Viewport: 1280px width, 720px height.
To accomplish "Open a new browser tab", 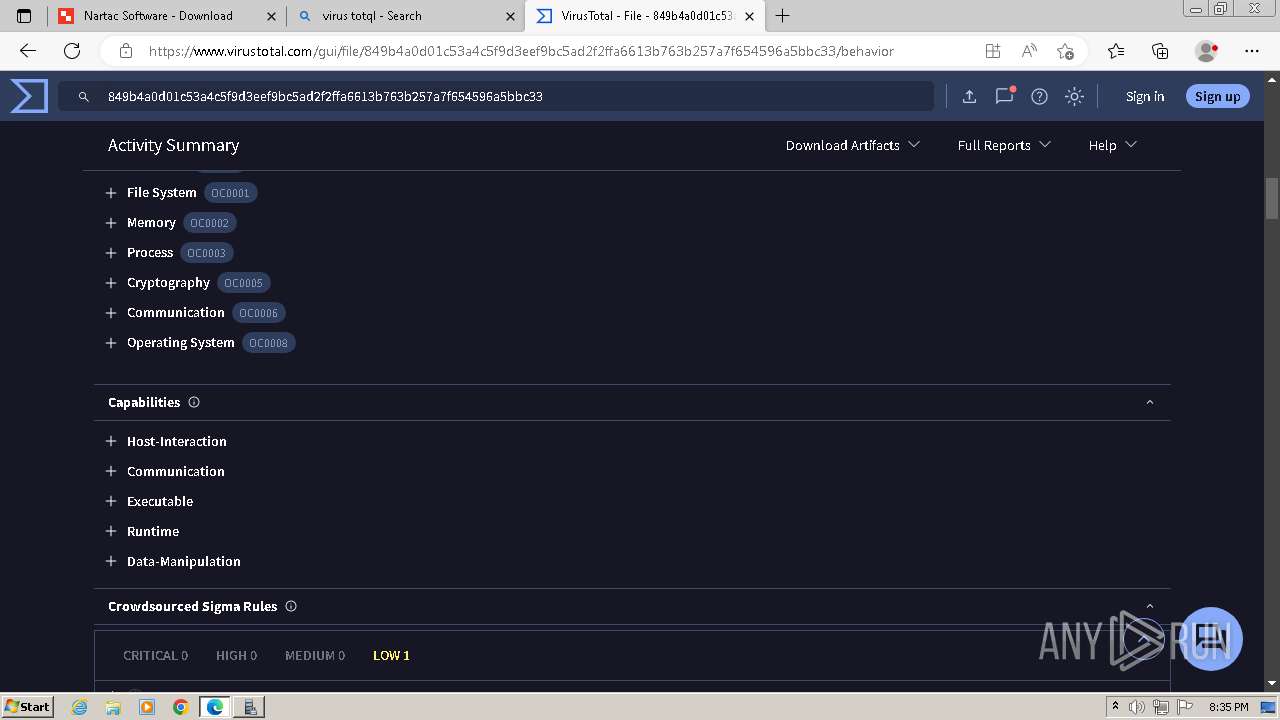I will (x=783, y=16).
